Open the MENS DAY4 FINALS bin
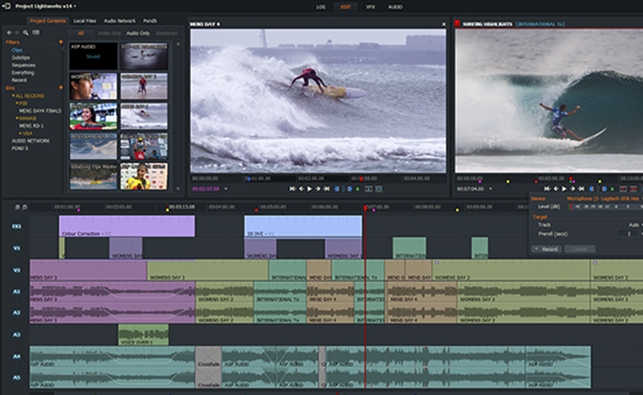This screenshot has height=395, width=643. [x=40, y=111]
